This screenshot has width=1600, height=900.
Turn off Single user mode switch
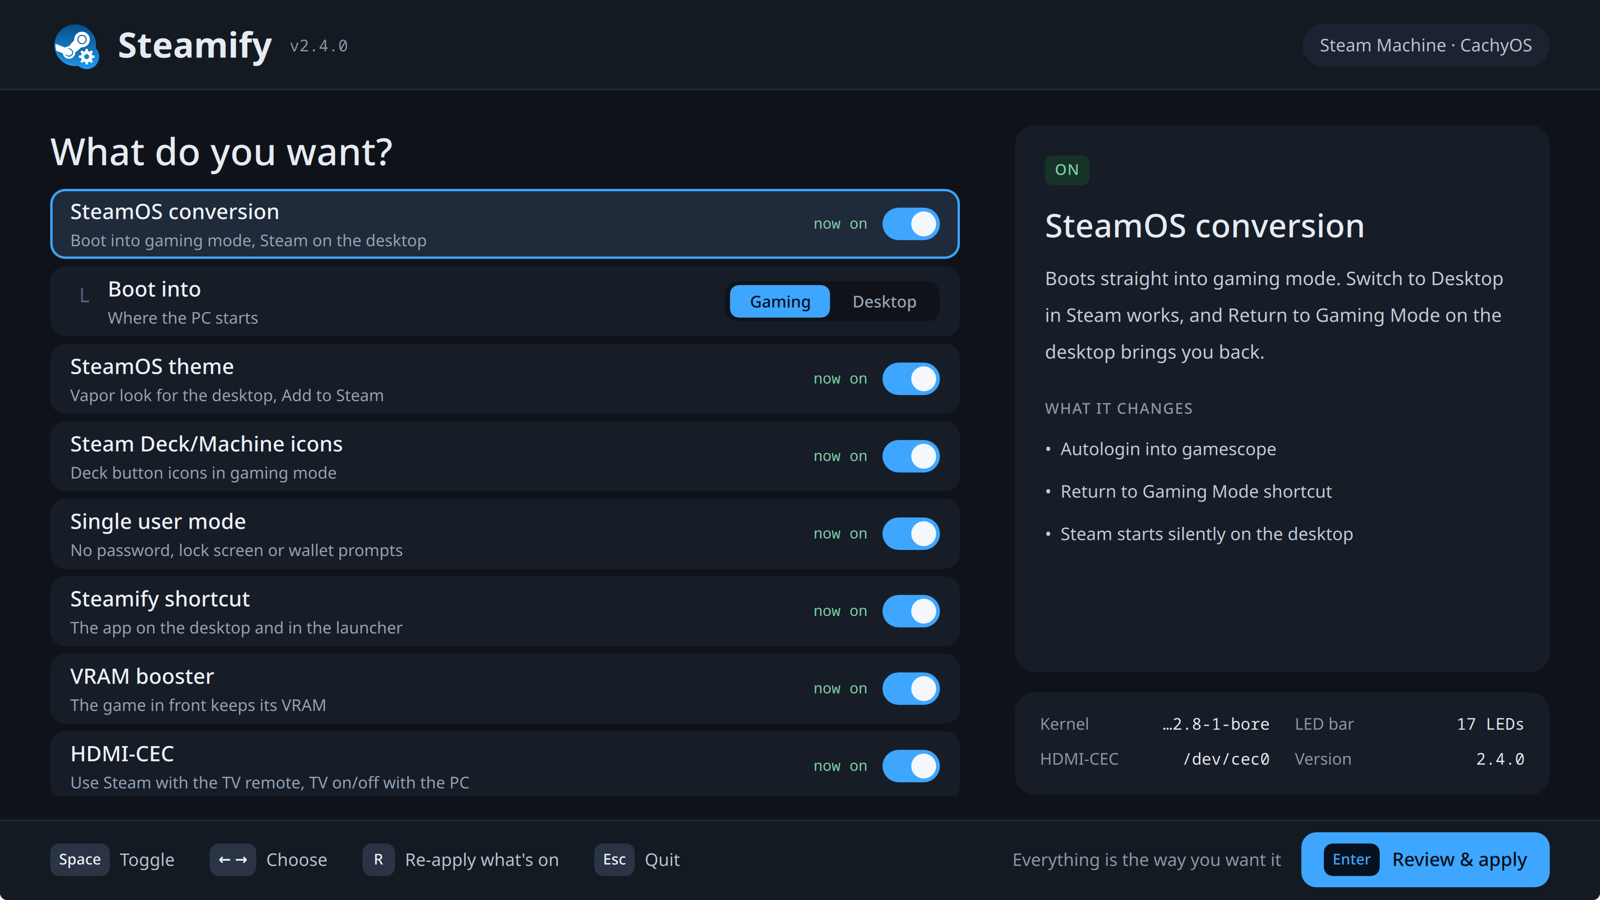point(911,534)
